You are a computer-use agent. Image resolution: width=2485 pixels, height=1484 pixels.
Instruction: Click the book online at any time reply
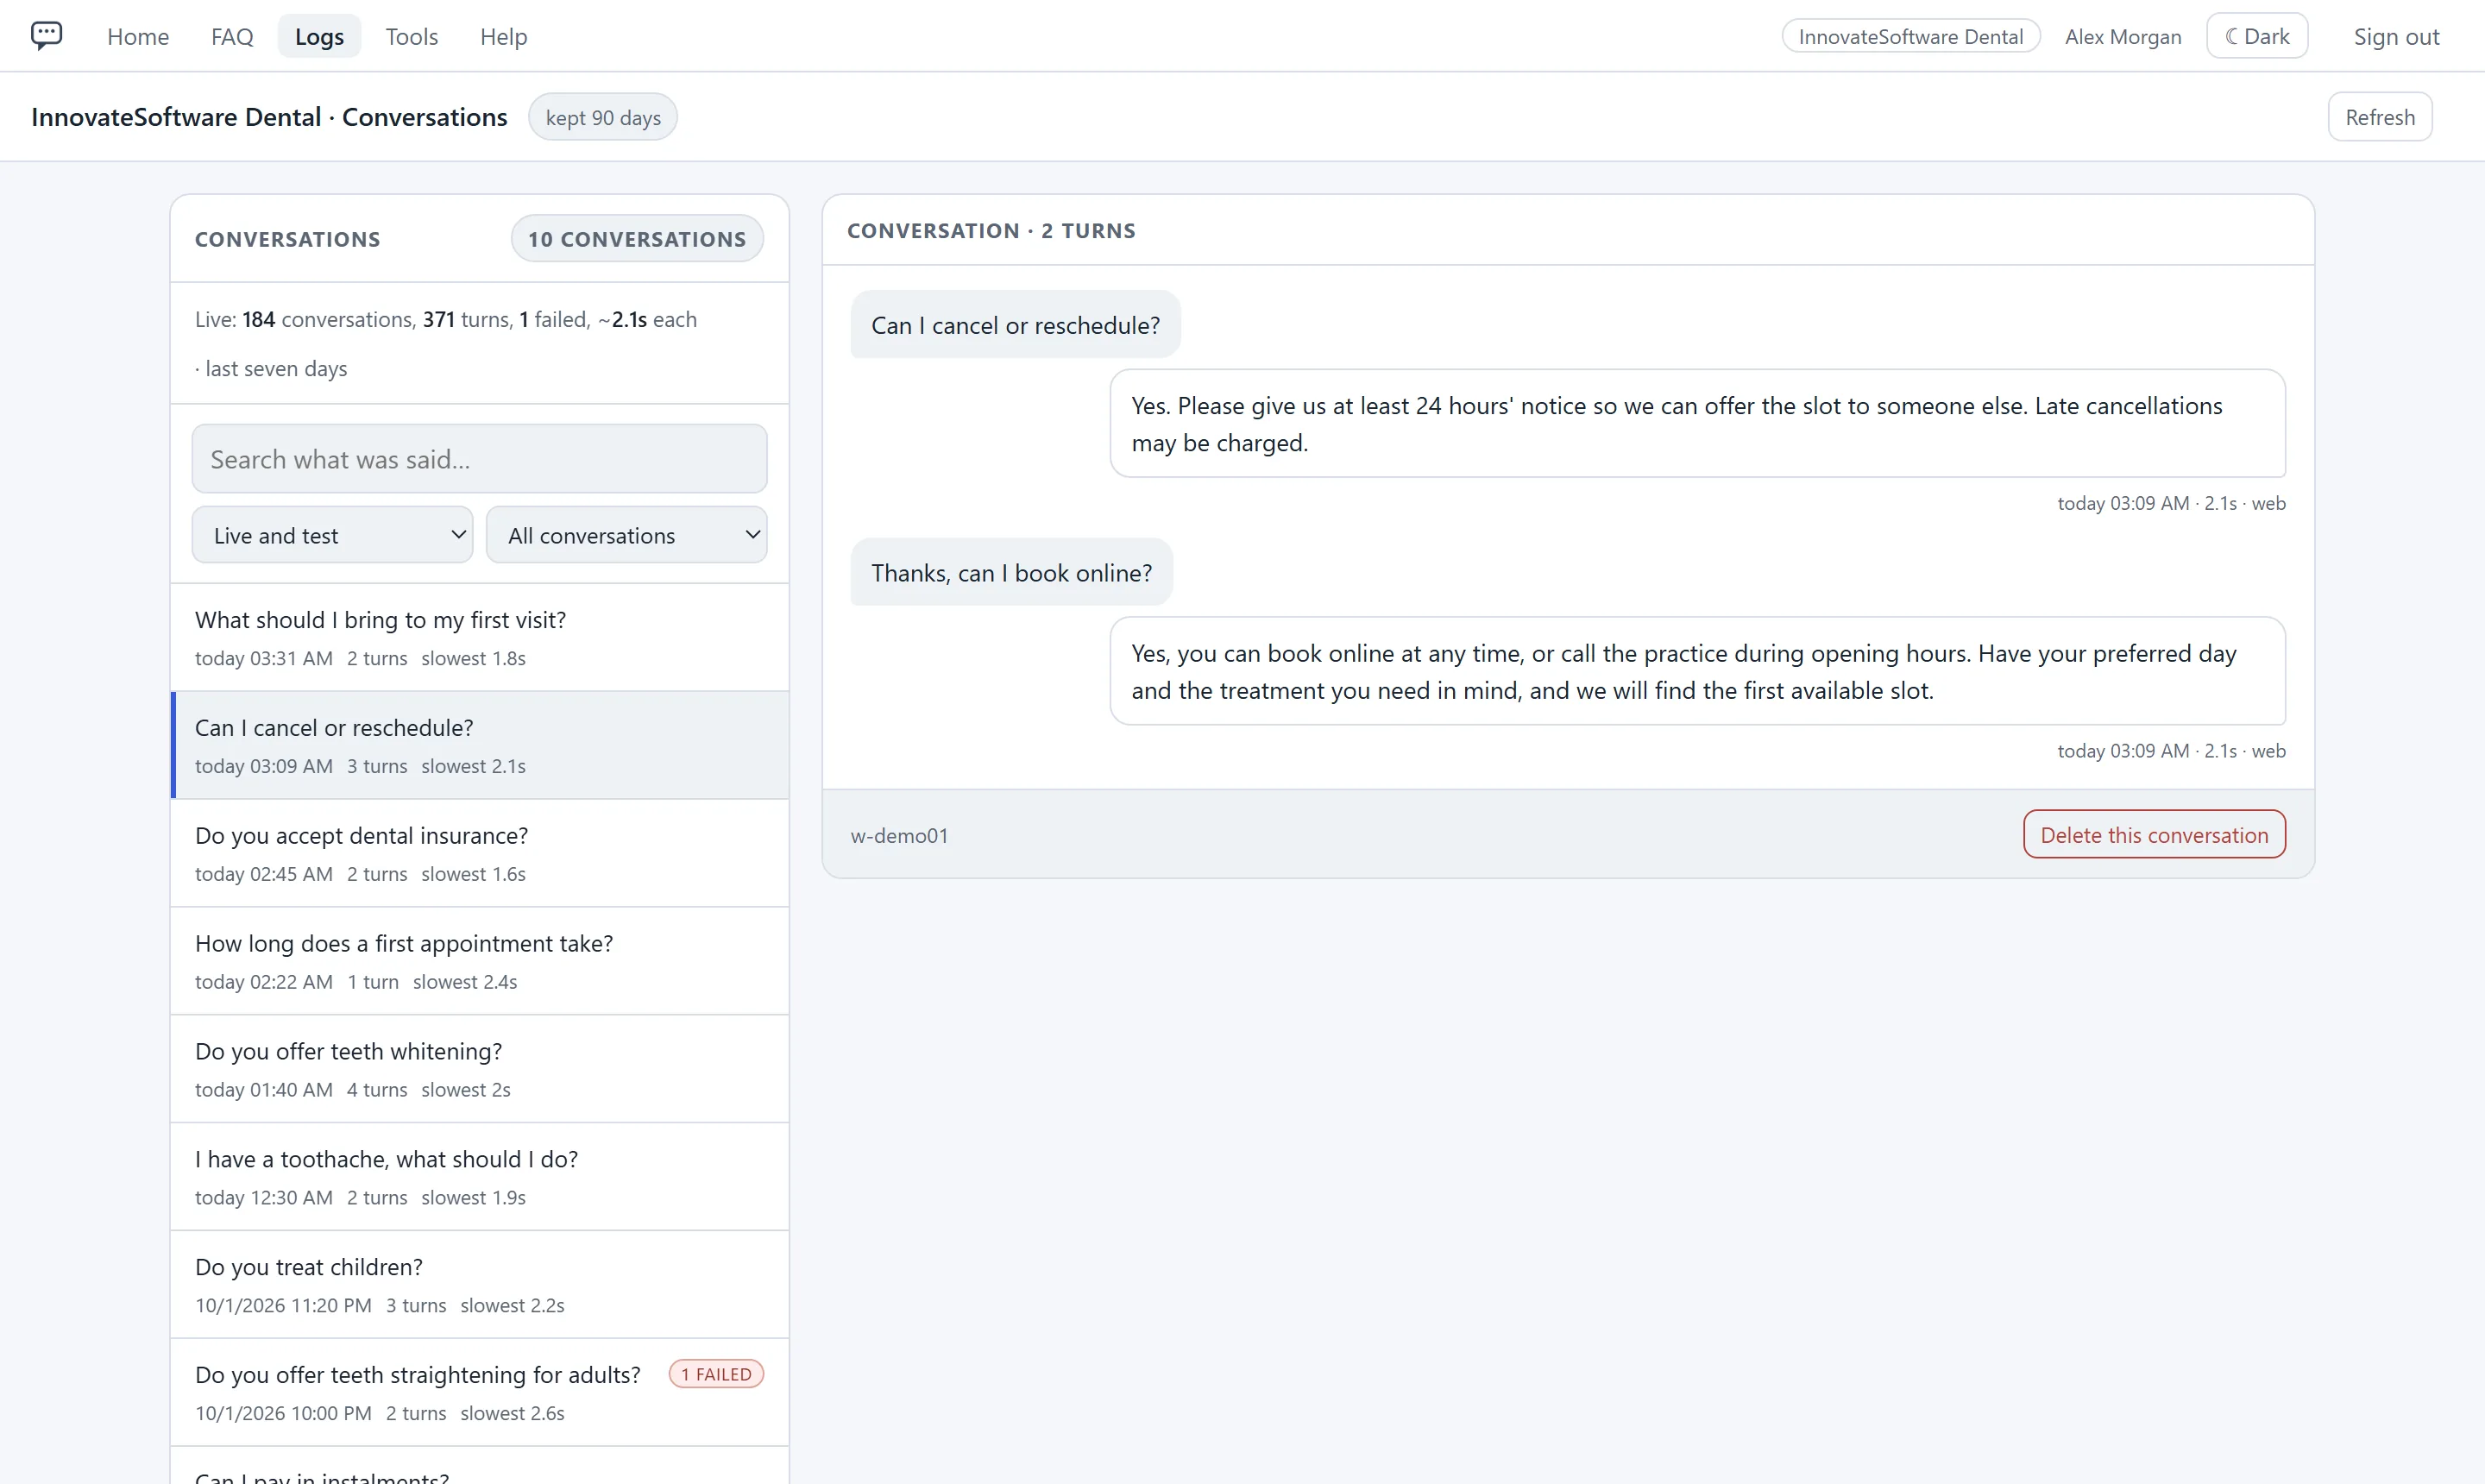pyautogui.click(x=1697, y=671)
